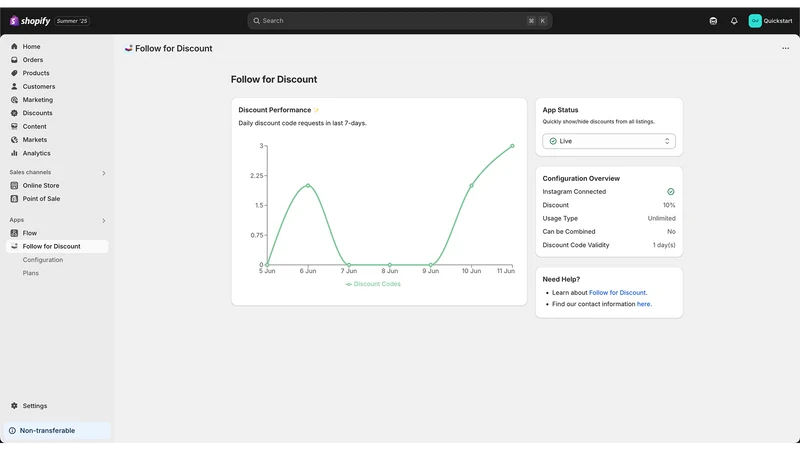Screen dimensions: 800x450
Task: Expand the Apps section chevron
Action: coord(104,220)
